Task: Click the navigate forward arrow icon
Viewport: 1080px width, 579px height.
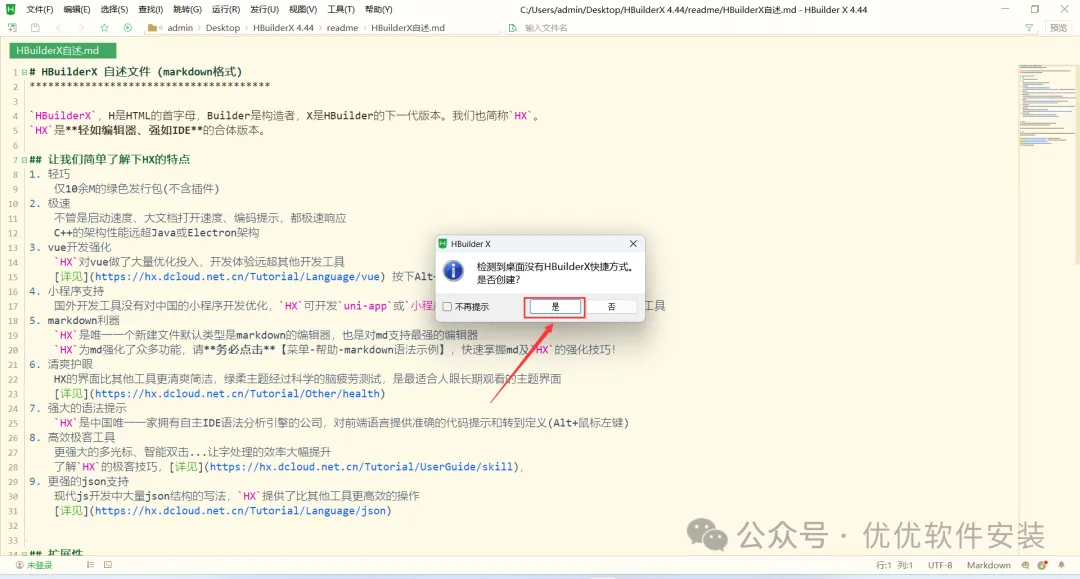Action: coord(81,28)
